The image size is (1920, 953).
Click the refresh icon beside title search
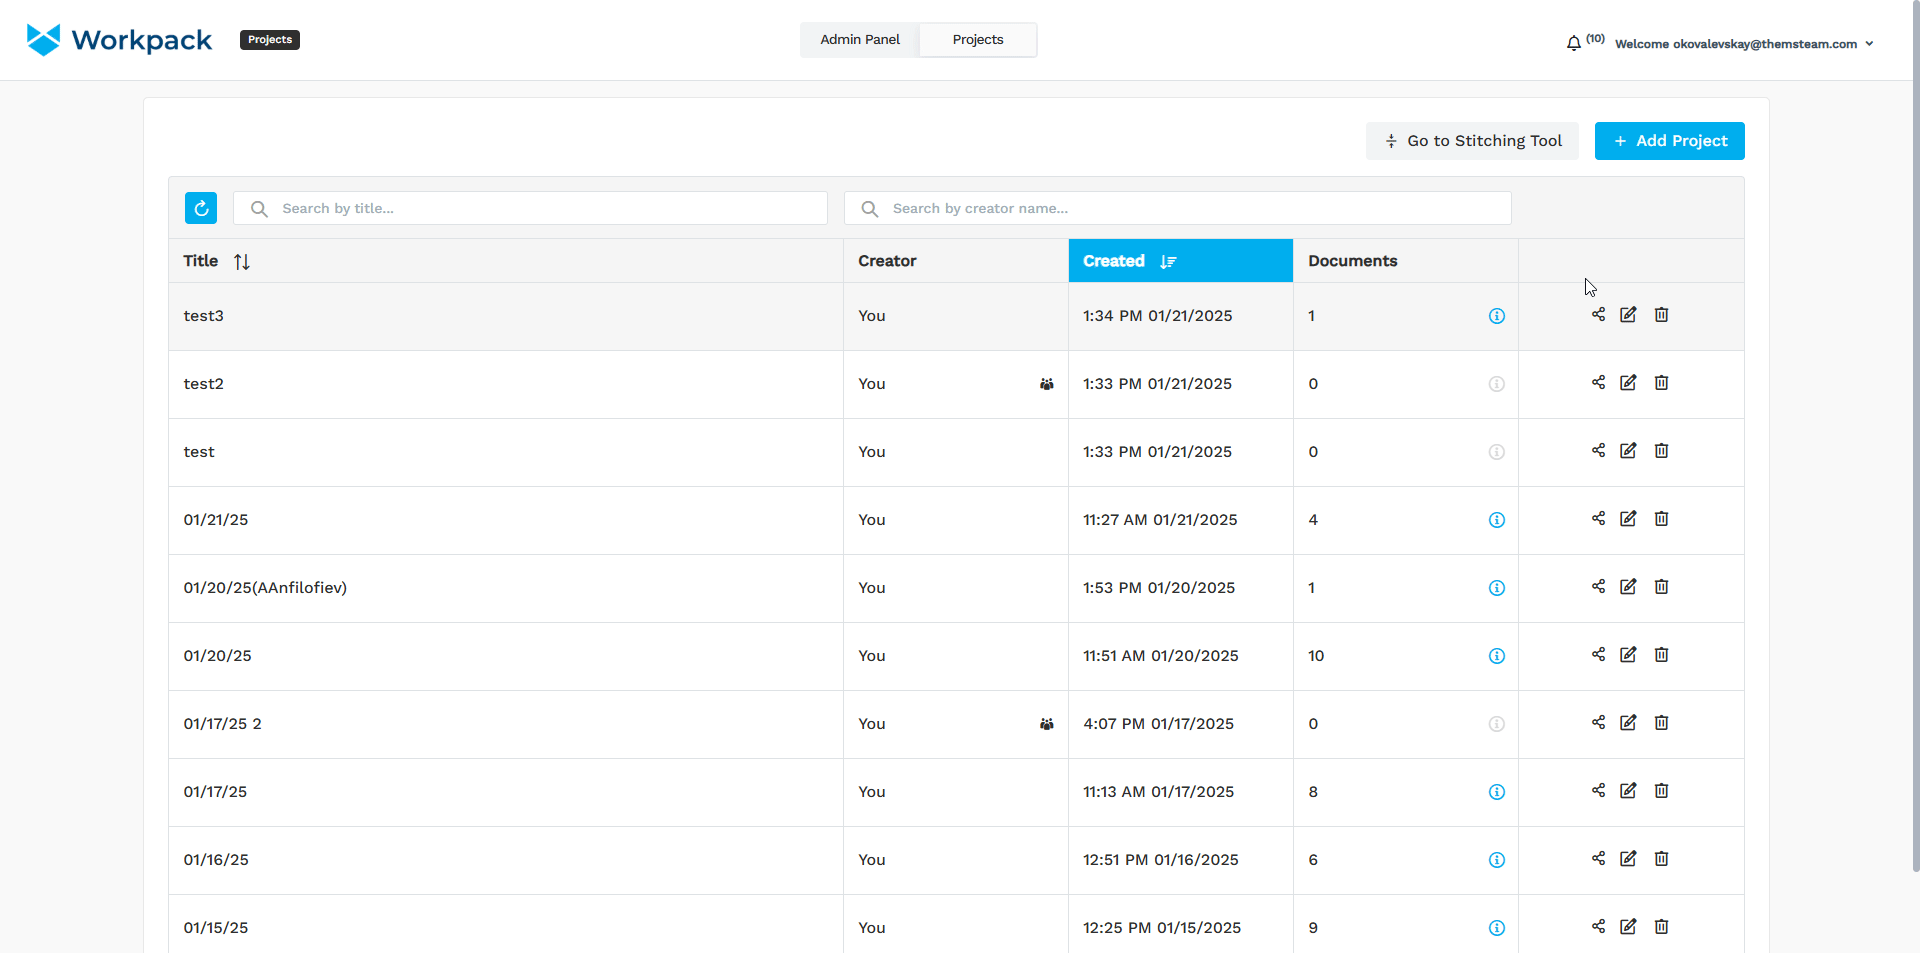point(201,208)
